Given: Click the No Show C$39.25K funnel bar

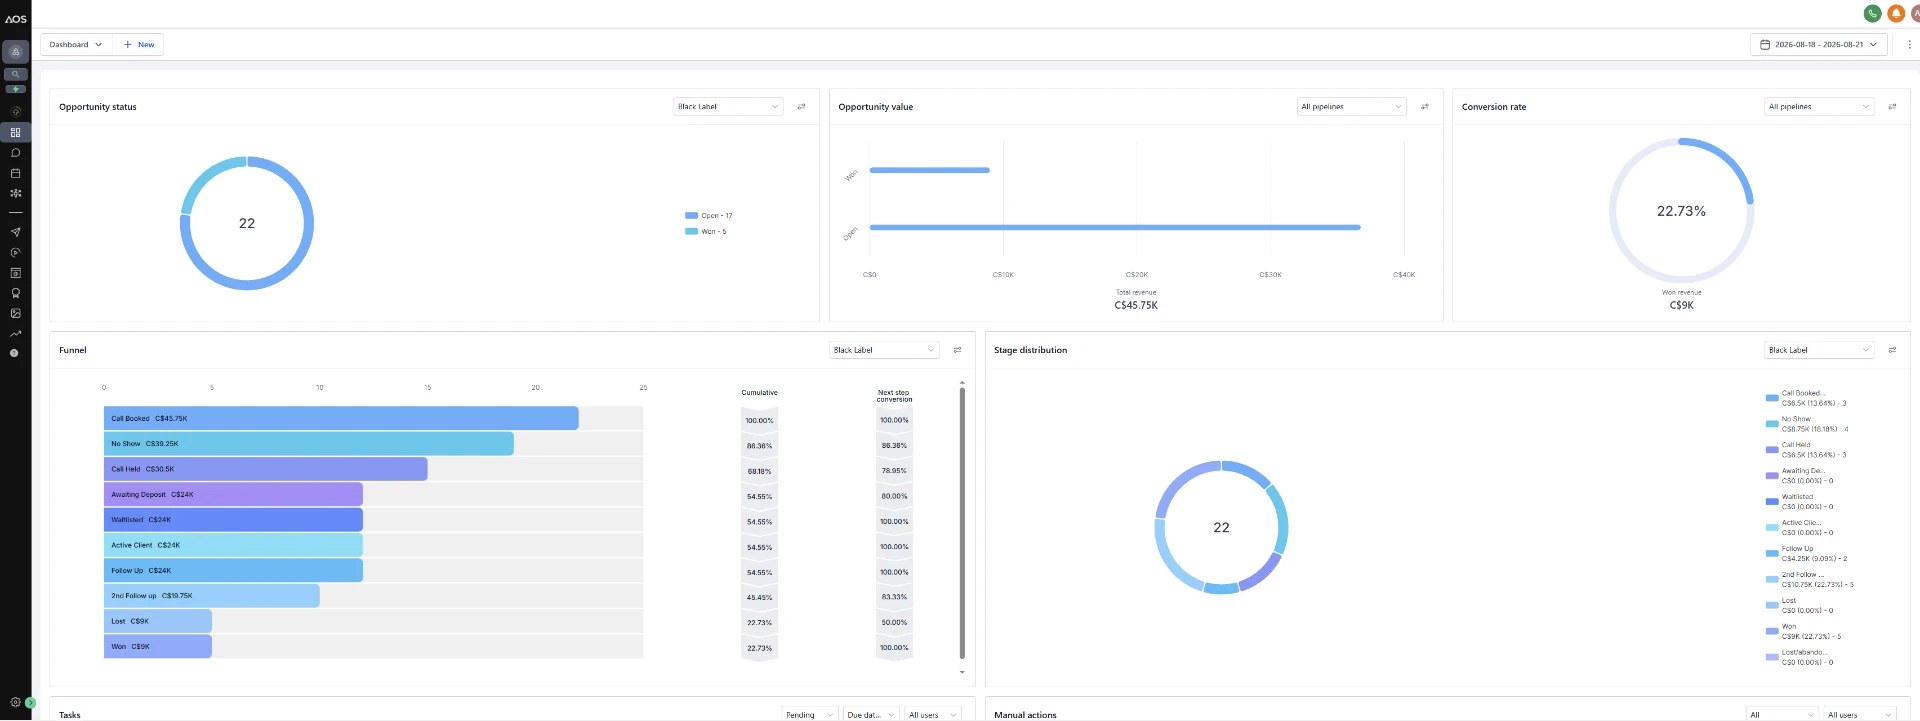Looking at the screenshot, I should click(309, 444).
